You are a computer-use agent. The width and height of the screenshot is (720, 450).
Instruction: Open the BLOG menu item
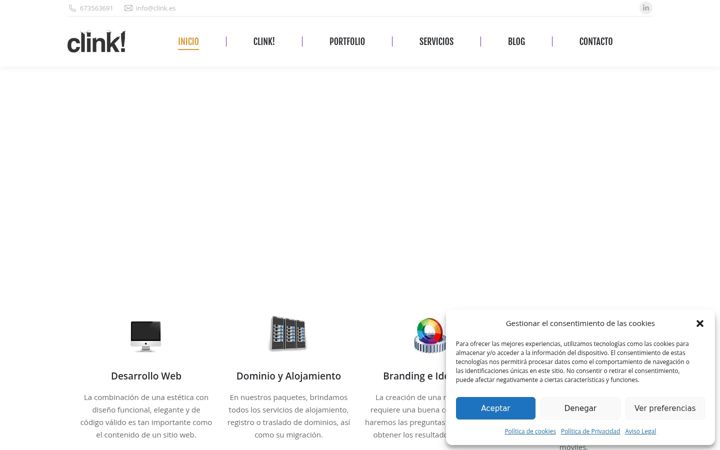click(x=516, y=41)
